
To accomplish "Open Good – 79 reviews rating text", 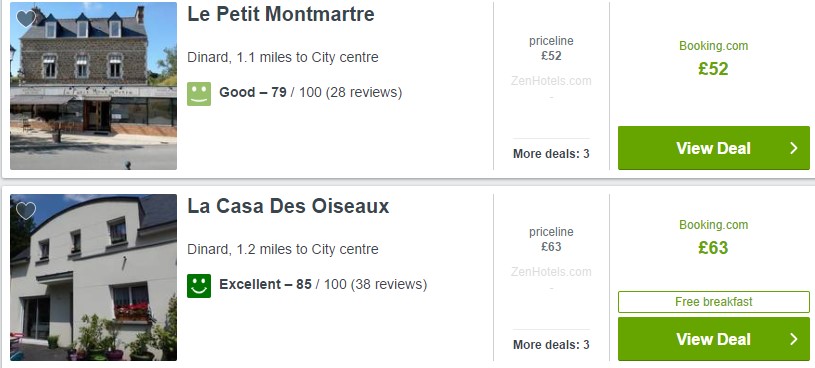I will click(310, 93).
